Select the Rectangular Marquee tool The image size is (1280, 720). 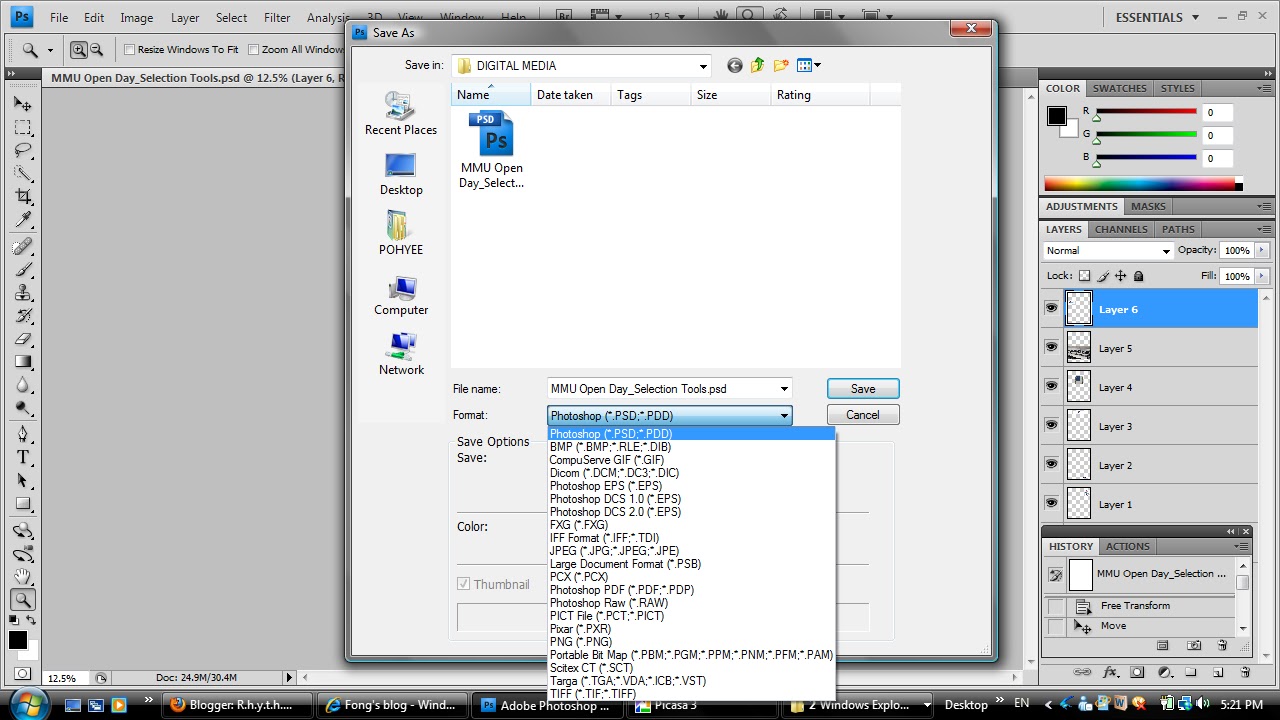click(23, 128)
